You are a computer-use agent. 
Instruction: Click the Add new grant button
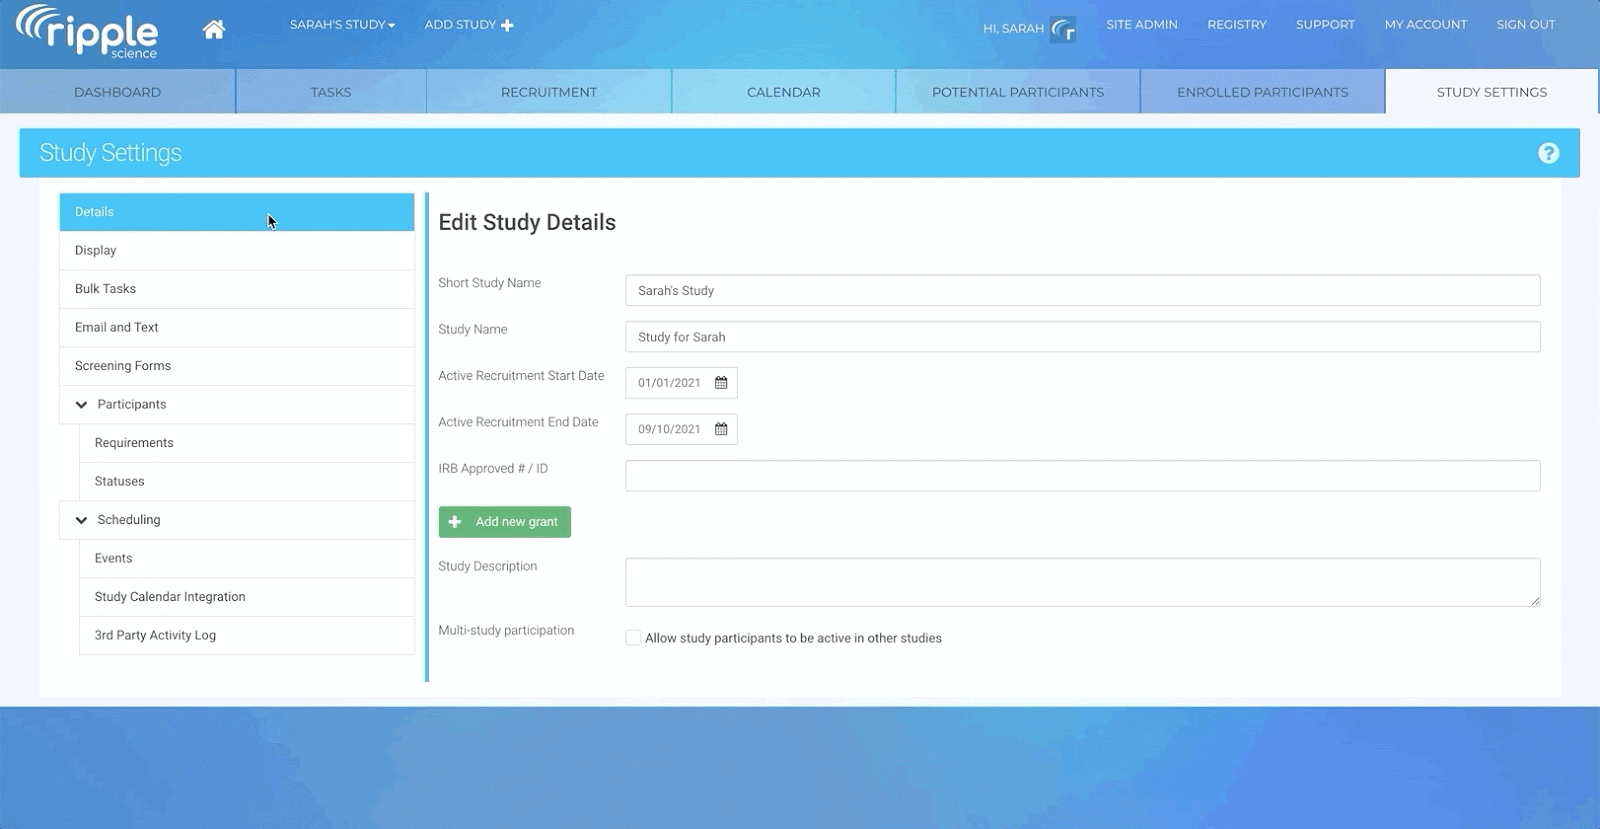click(x=504, y=522)
